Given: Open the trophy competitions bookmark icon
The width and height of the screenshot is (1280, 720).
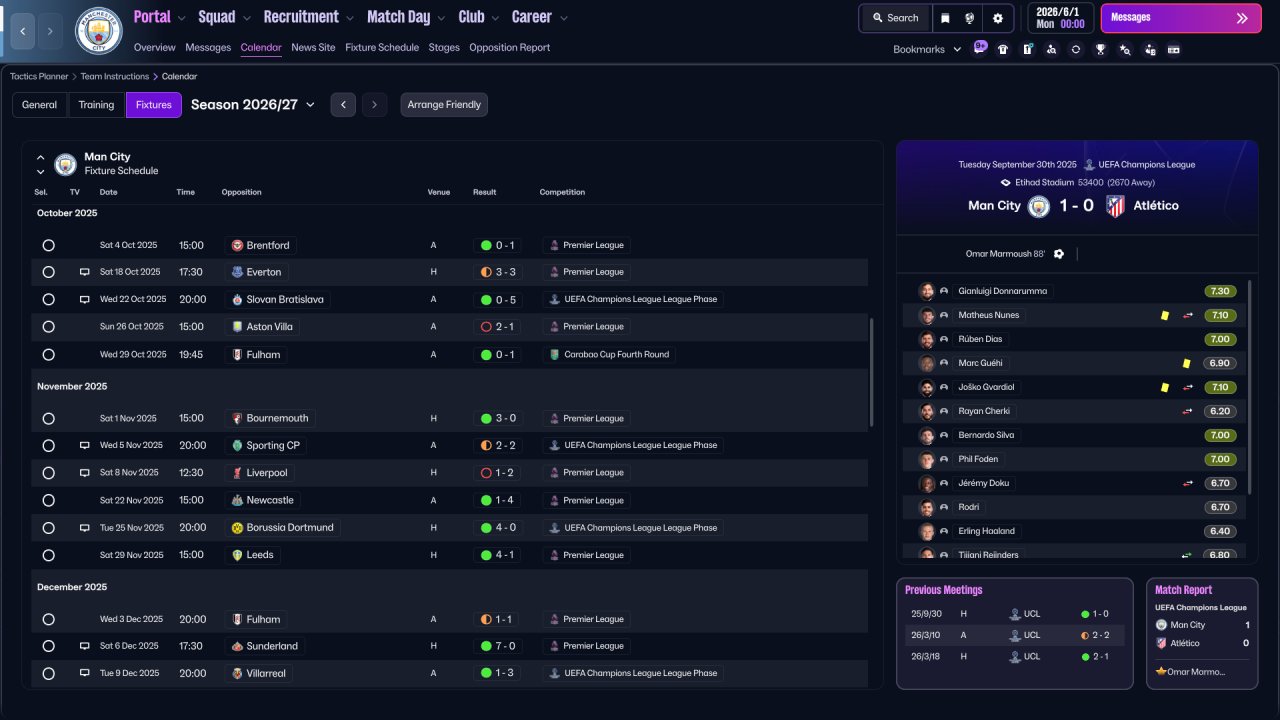Looking at the screenshot, I should [x=1100, y=49].
